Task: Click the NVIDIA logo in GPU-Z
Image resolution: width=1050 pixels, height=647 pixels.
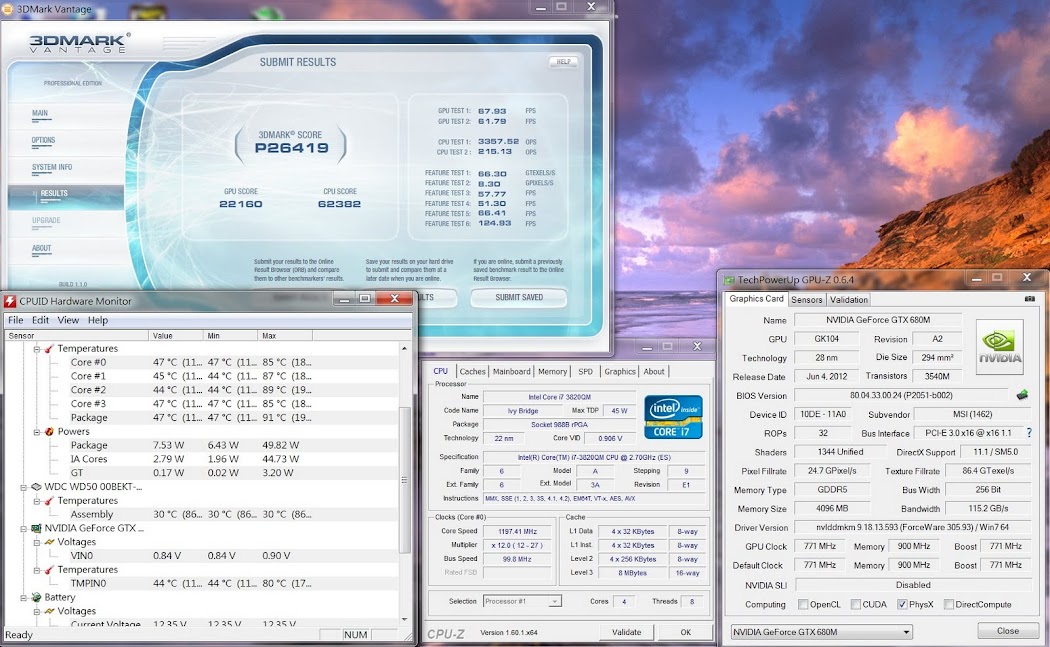Action: pos(1000,347)
